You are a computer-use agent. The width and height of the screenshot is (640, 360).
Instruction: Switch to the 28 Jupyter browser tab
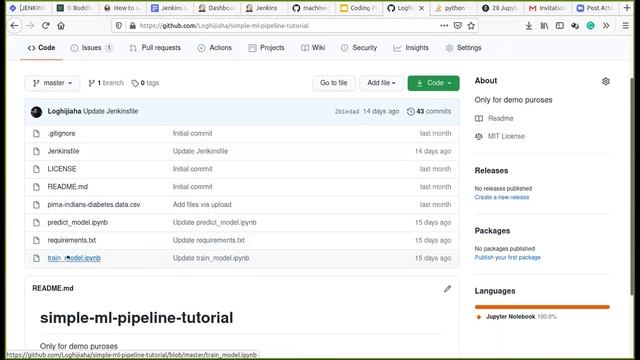pos(500,8)
